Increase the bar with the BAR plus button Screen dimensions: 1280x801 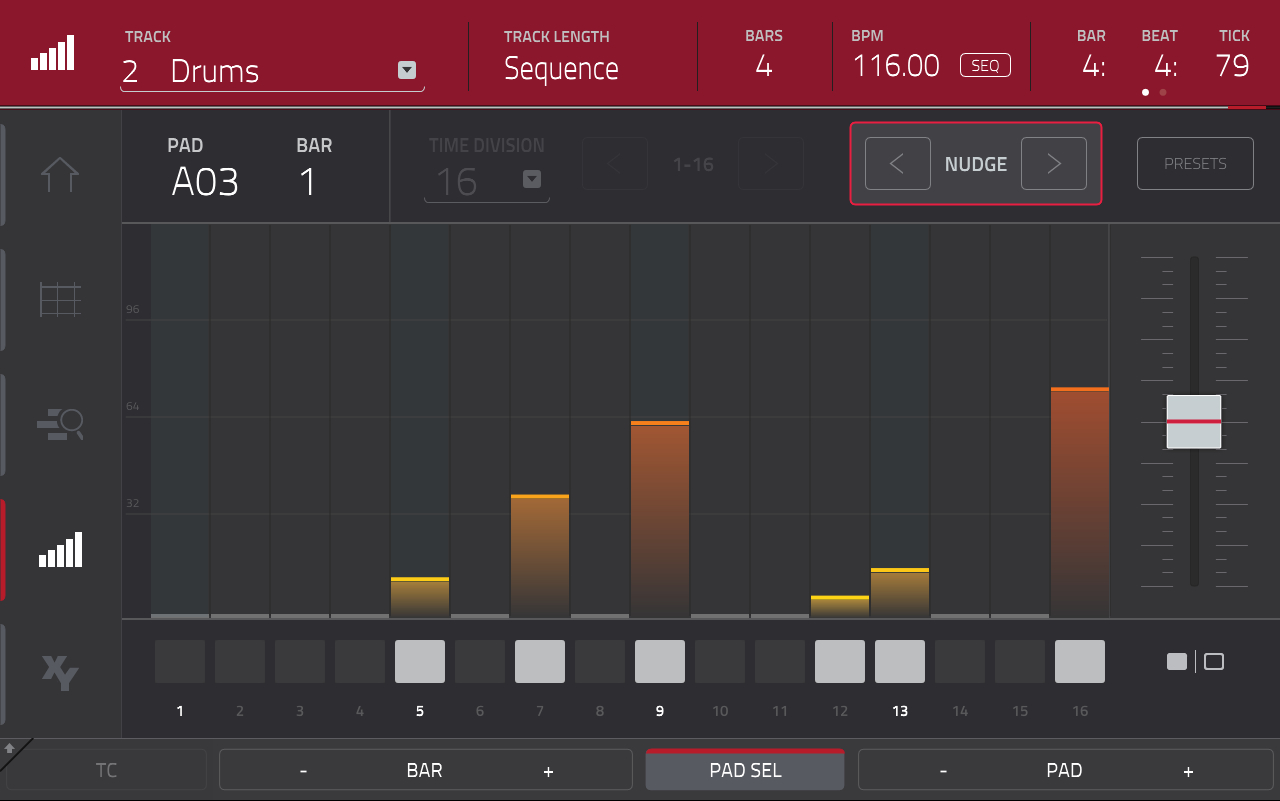[x=548, y=769]
